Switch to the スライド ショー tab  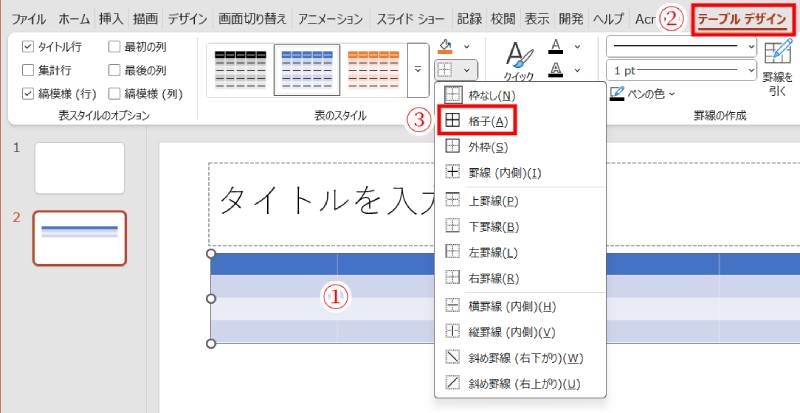(x=411, y=19)
